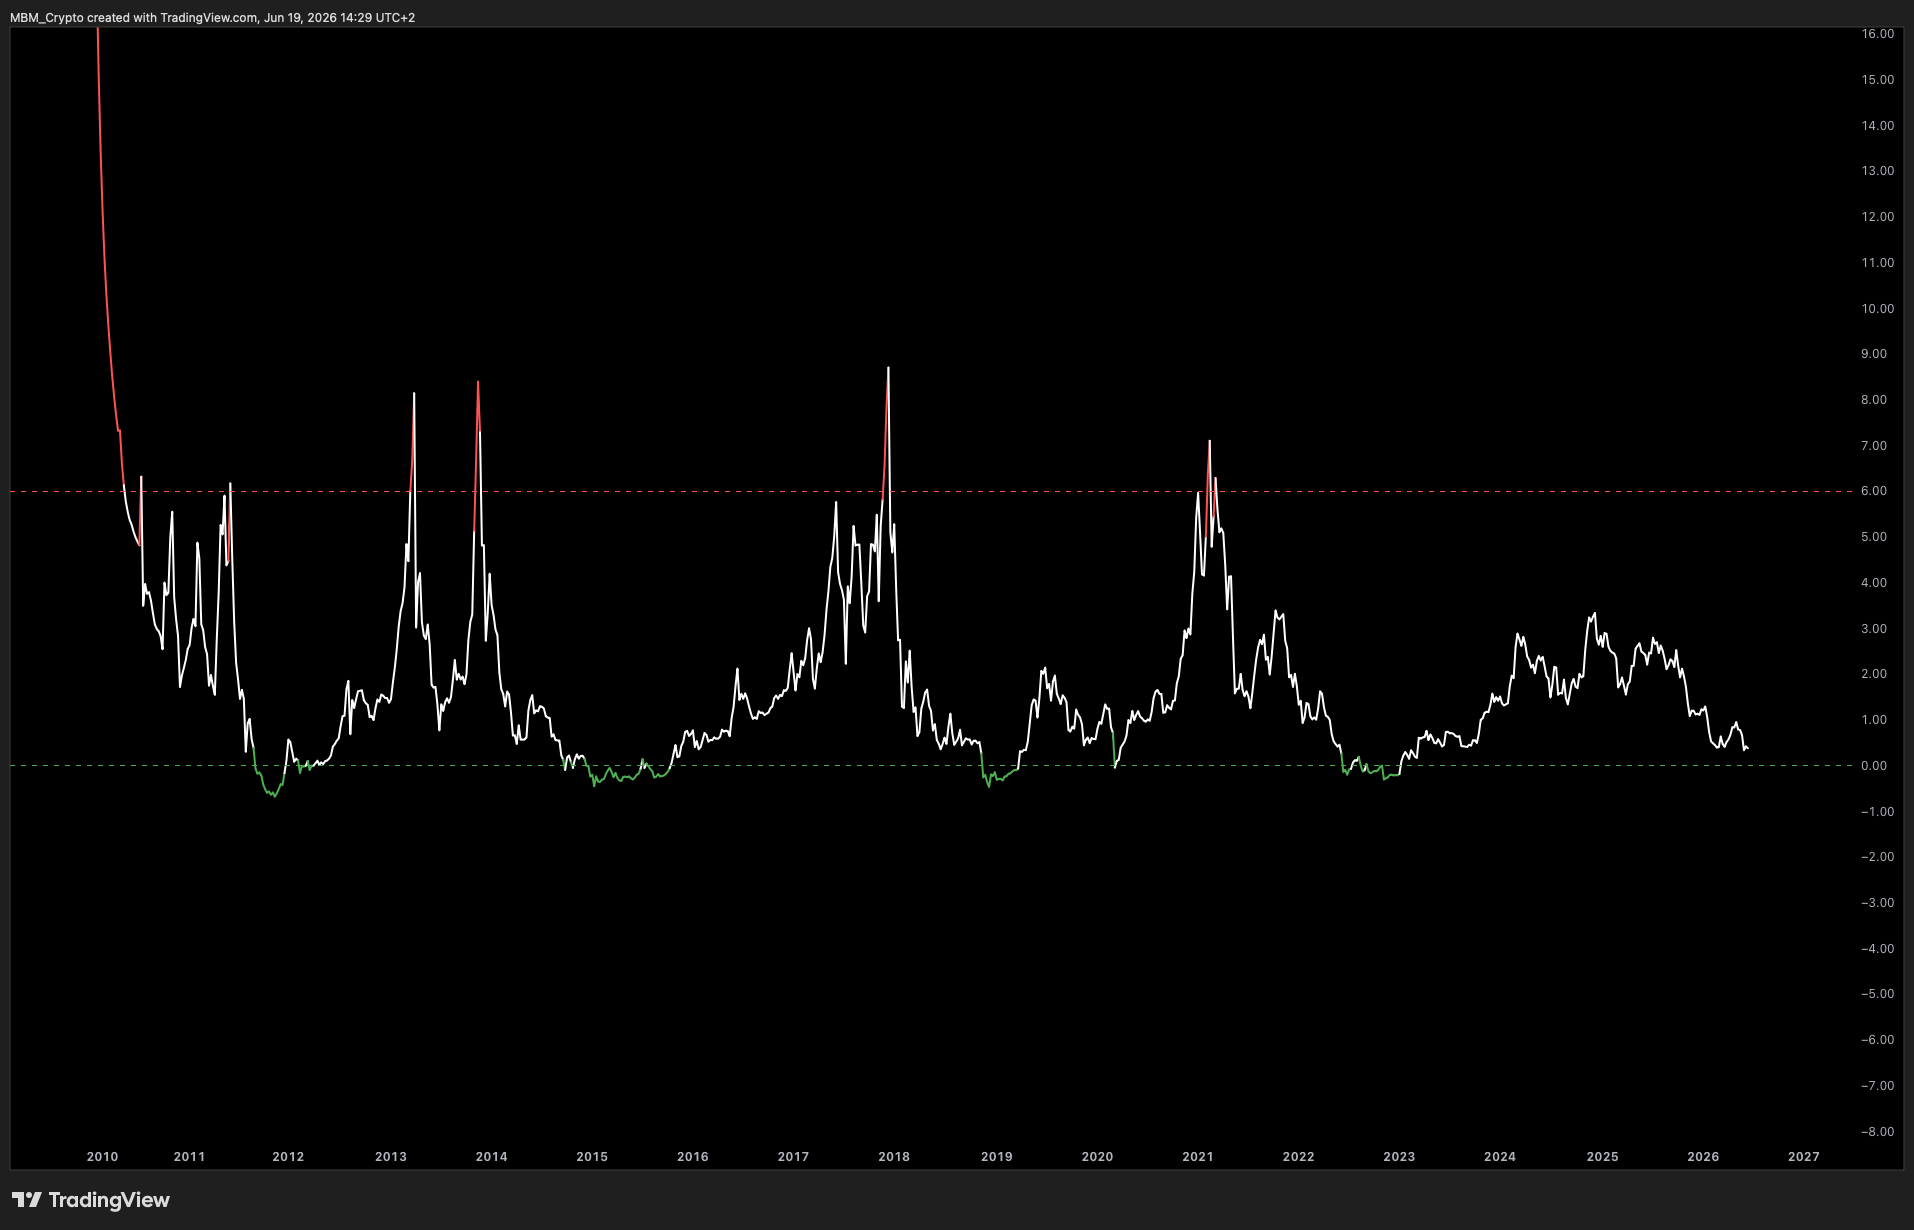Image resolution: width=1914 pixels, height=1230 pixels.
Task: Click the 12.00 price axis label
Action: 1877,217
